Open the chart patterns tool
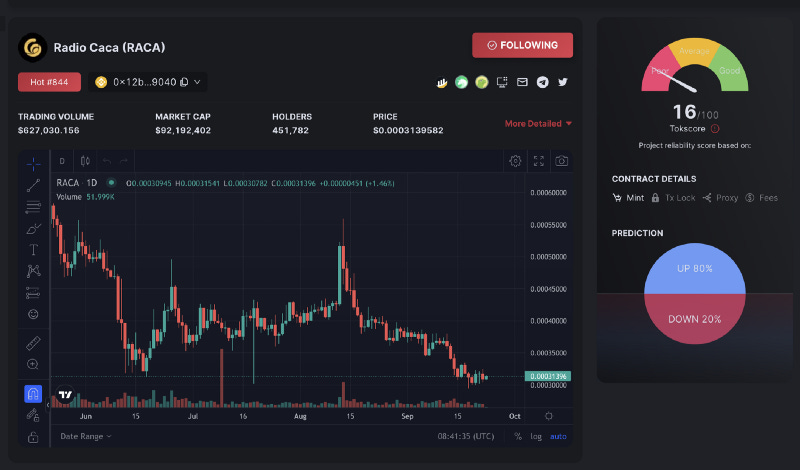800x470 pixels. [33, 271]
